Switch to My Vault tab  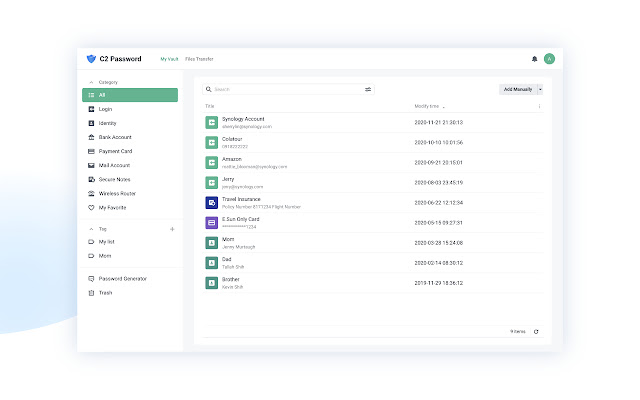click(169, 59)
